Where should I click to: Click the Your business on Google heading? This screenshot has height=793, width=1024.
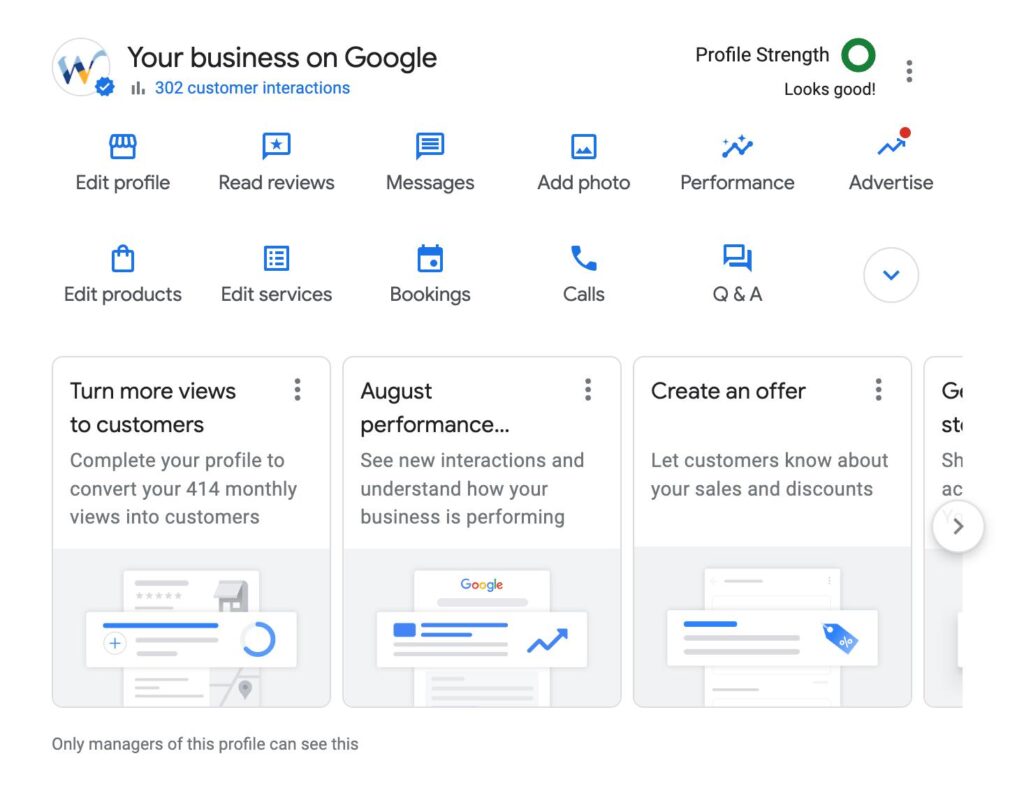(x=282, y=57)
